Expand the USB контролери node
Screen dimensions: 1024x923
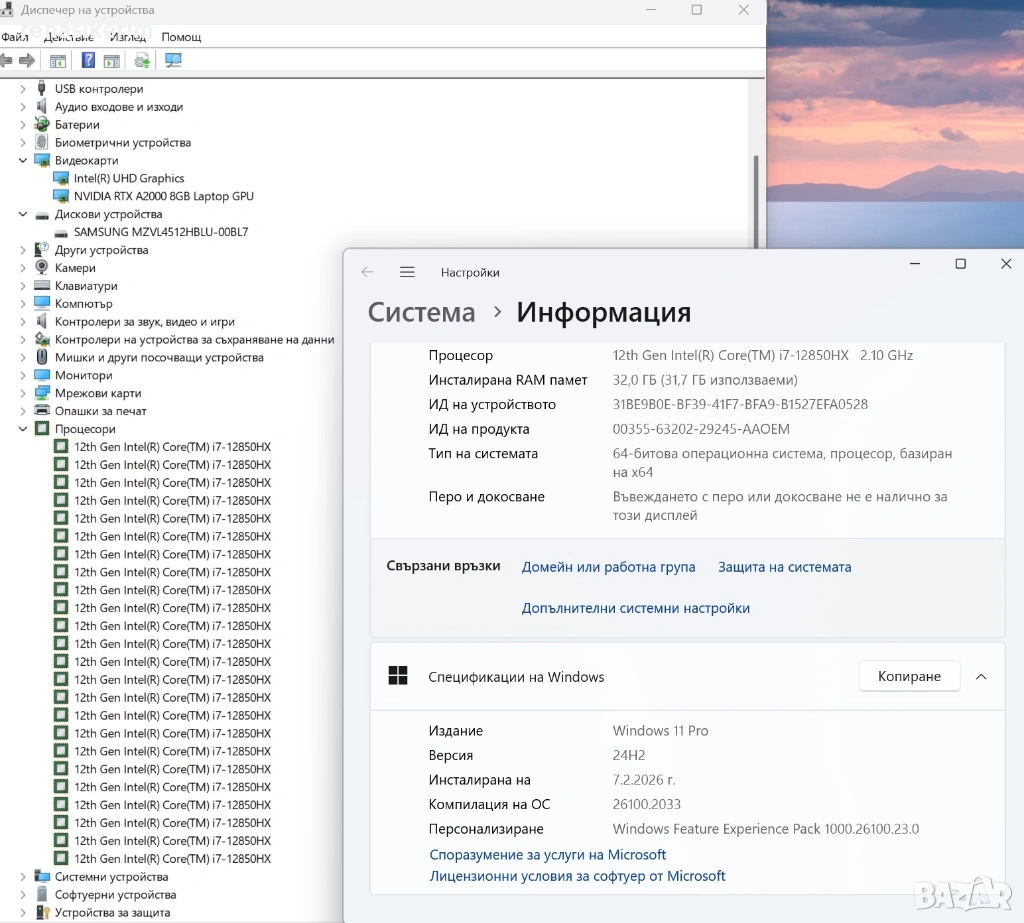(23, 89)
